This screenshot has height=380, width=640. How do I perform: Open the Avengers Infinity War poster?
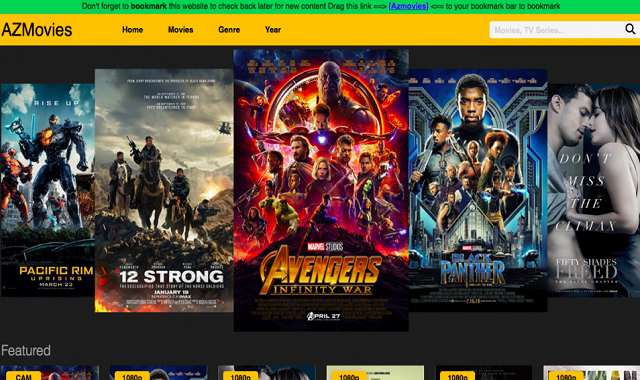click(x=321, y=190)
